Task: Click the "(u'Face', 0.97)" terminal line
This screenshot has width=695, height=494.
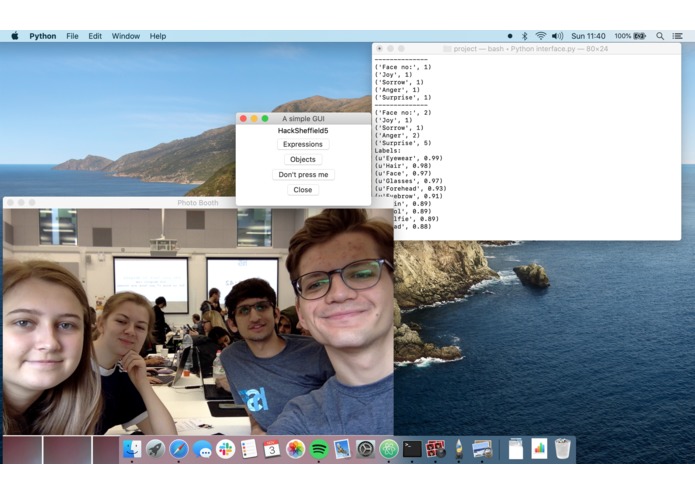Action: coord(403,173)
